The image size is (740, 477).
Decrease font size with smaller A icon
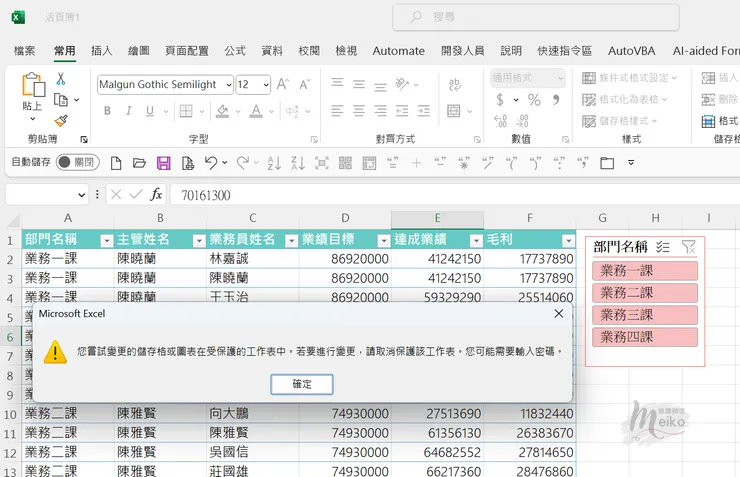[x=305, y=84]
